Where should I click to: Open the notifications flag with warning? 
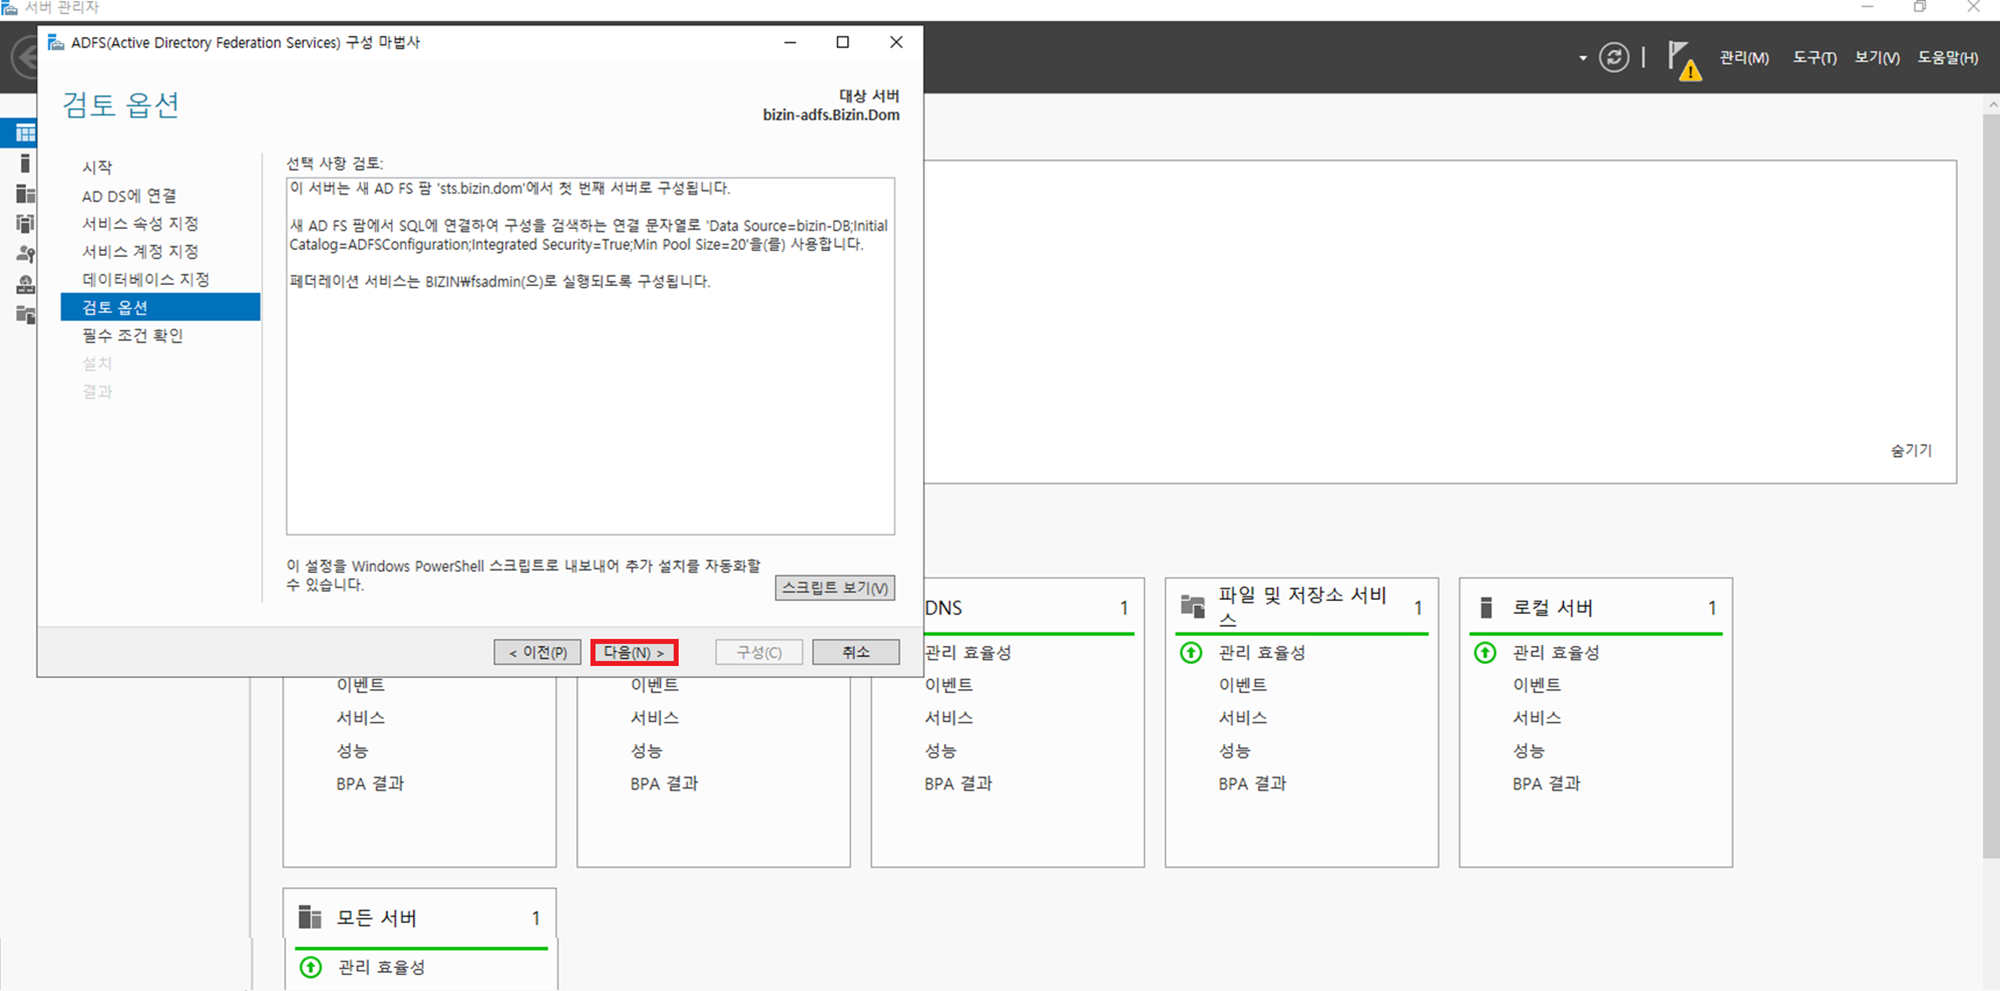(1683, 60)
